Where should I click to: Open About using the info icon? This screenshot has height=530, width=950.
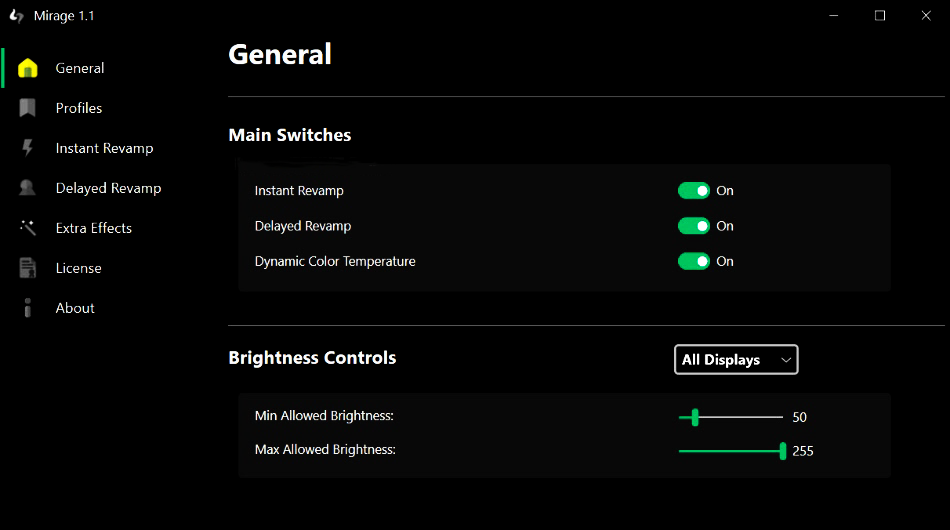[x=27, y=308]
